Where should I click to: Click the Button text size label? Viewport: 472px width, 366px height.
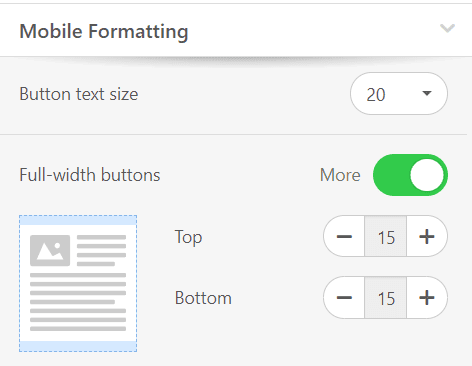[79, 94]
